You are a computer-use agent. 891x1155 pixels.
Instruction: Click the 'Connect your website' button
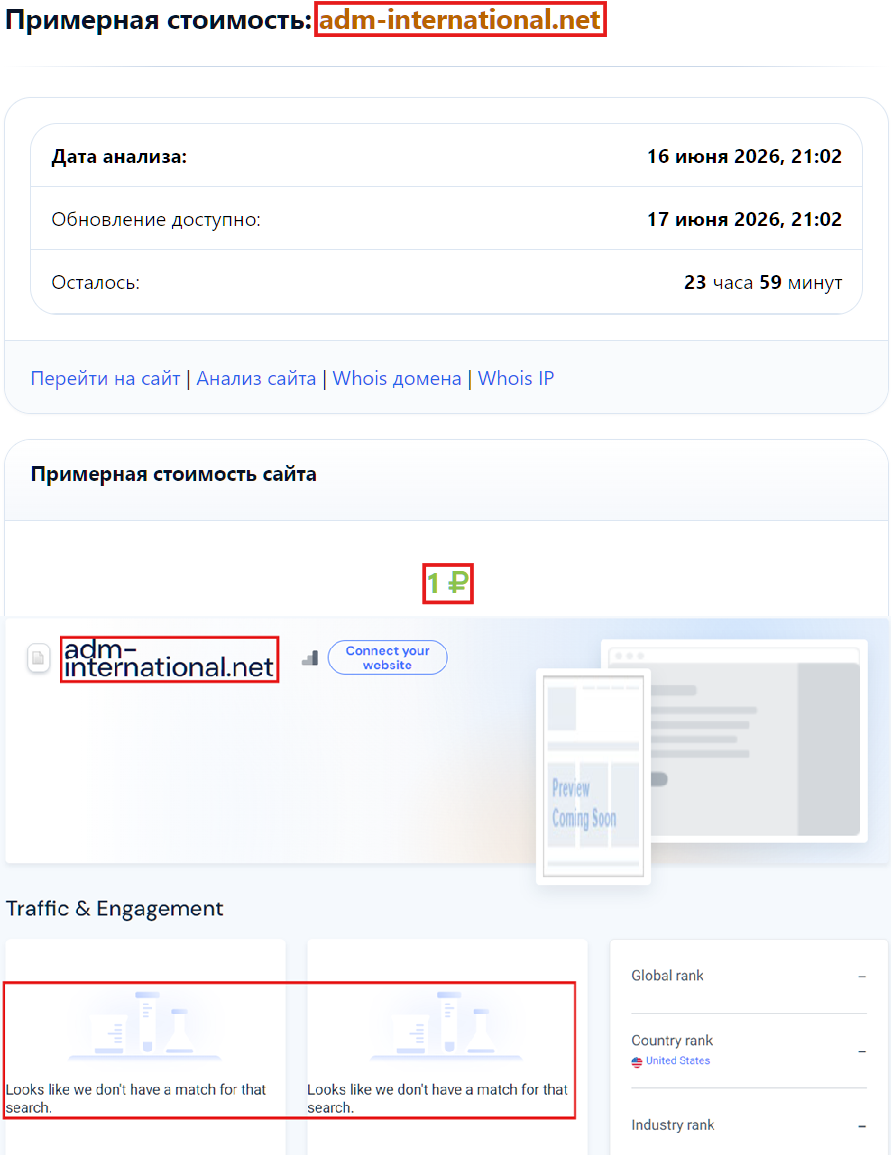[x=387, y=657]
